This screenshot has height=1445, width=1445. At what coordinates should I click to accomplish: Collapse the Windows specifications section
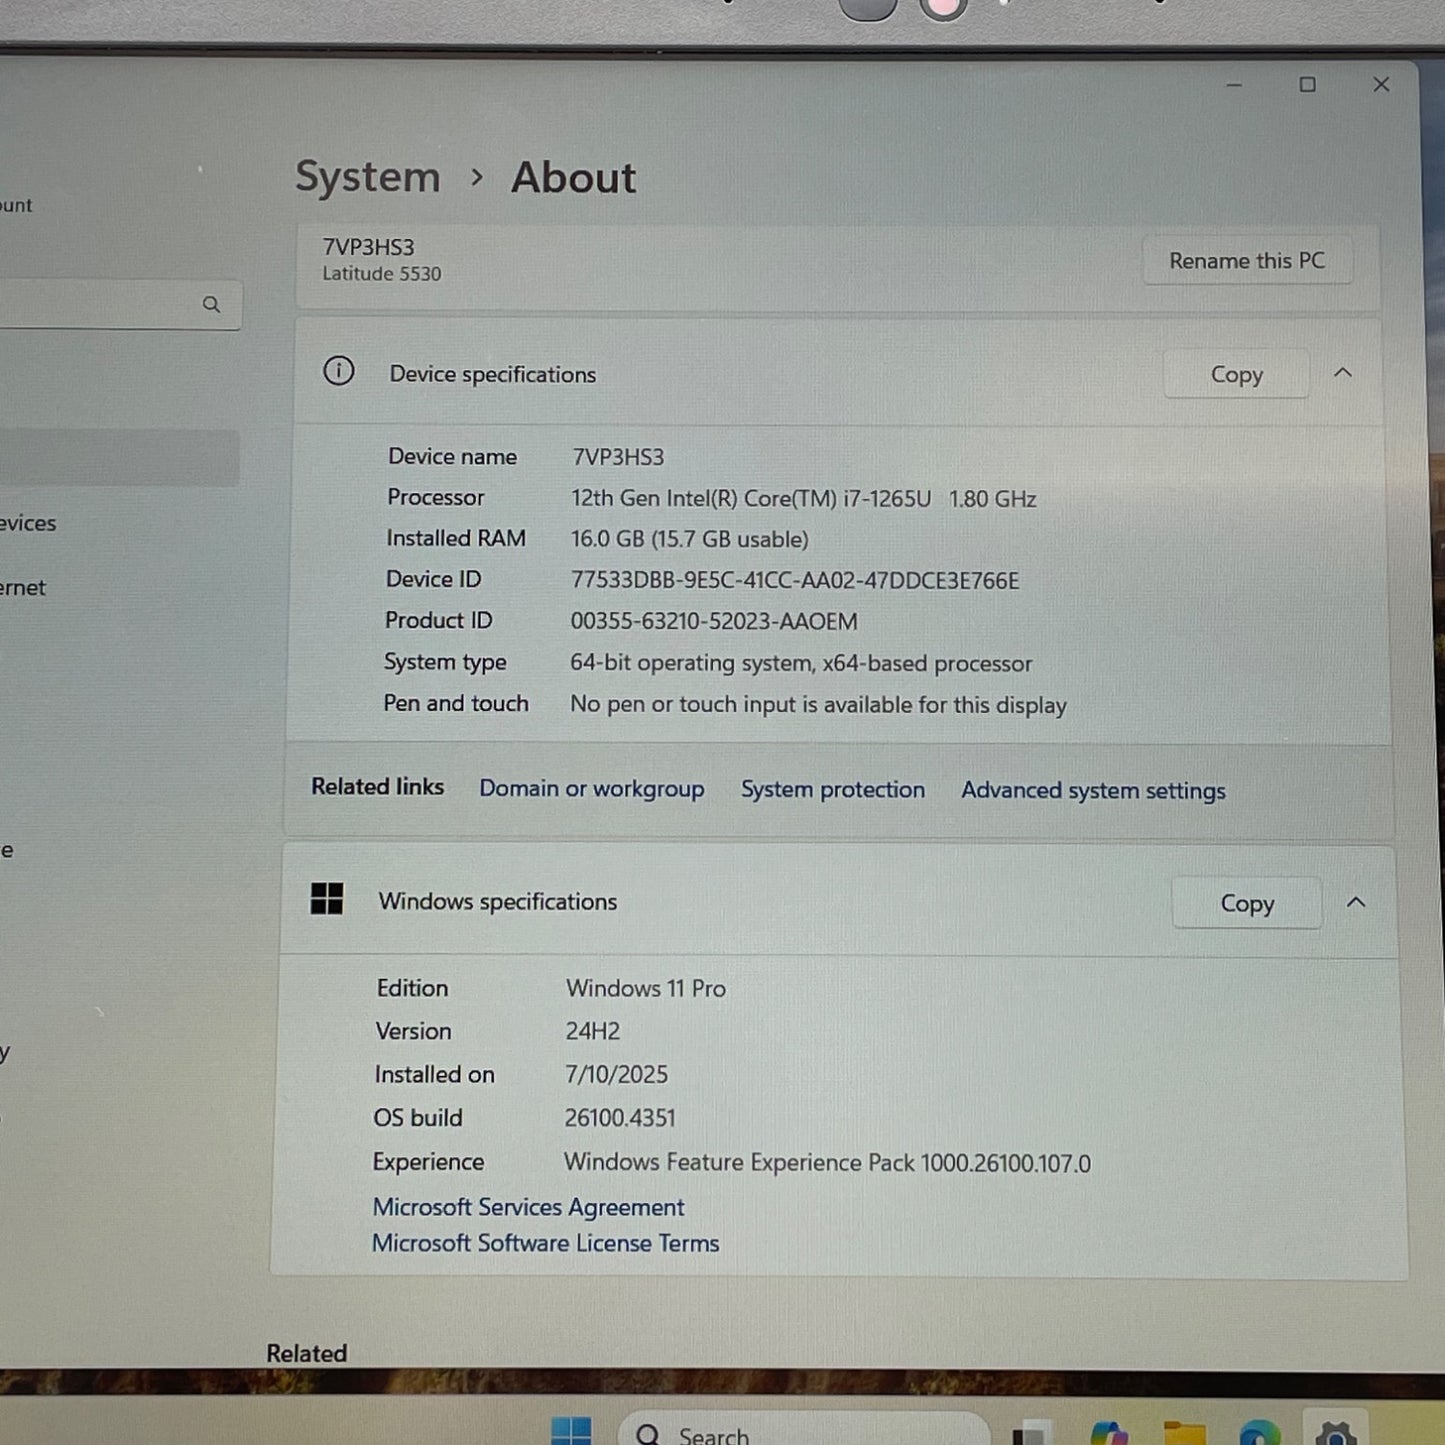pyautogui.click(x=1356, y=902)
